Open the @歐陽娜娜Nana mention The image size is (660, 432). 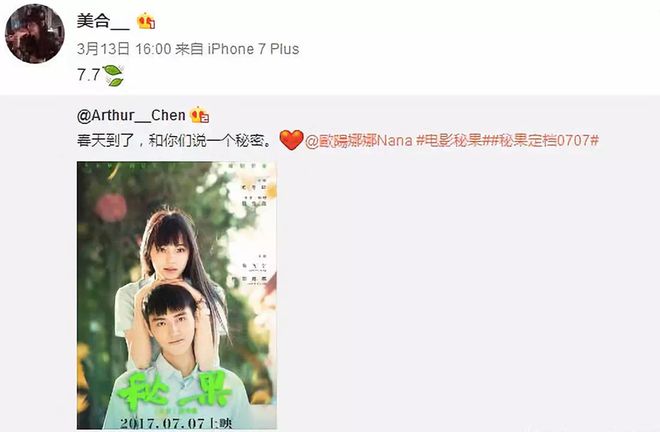[x=358, y=140]
